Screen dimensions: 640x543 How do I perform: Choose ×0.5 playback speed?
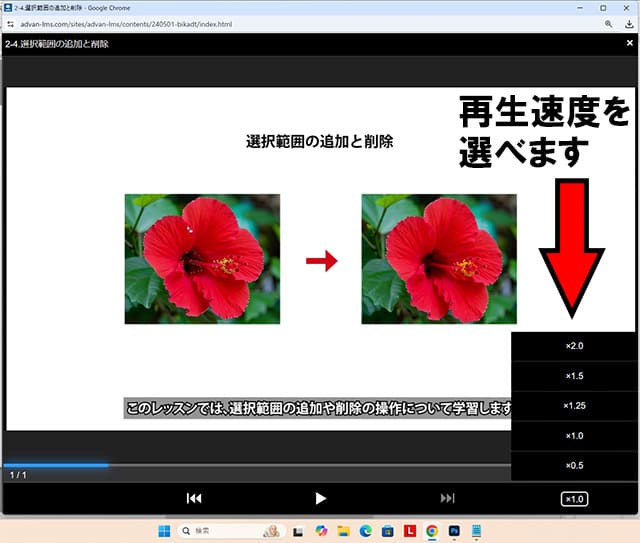coord(574,466)
